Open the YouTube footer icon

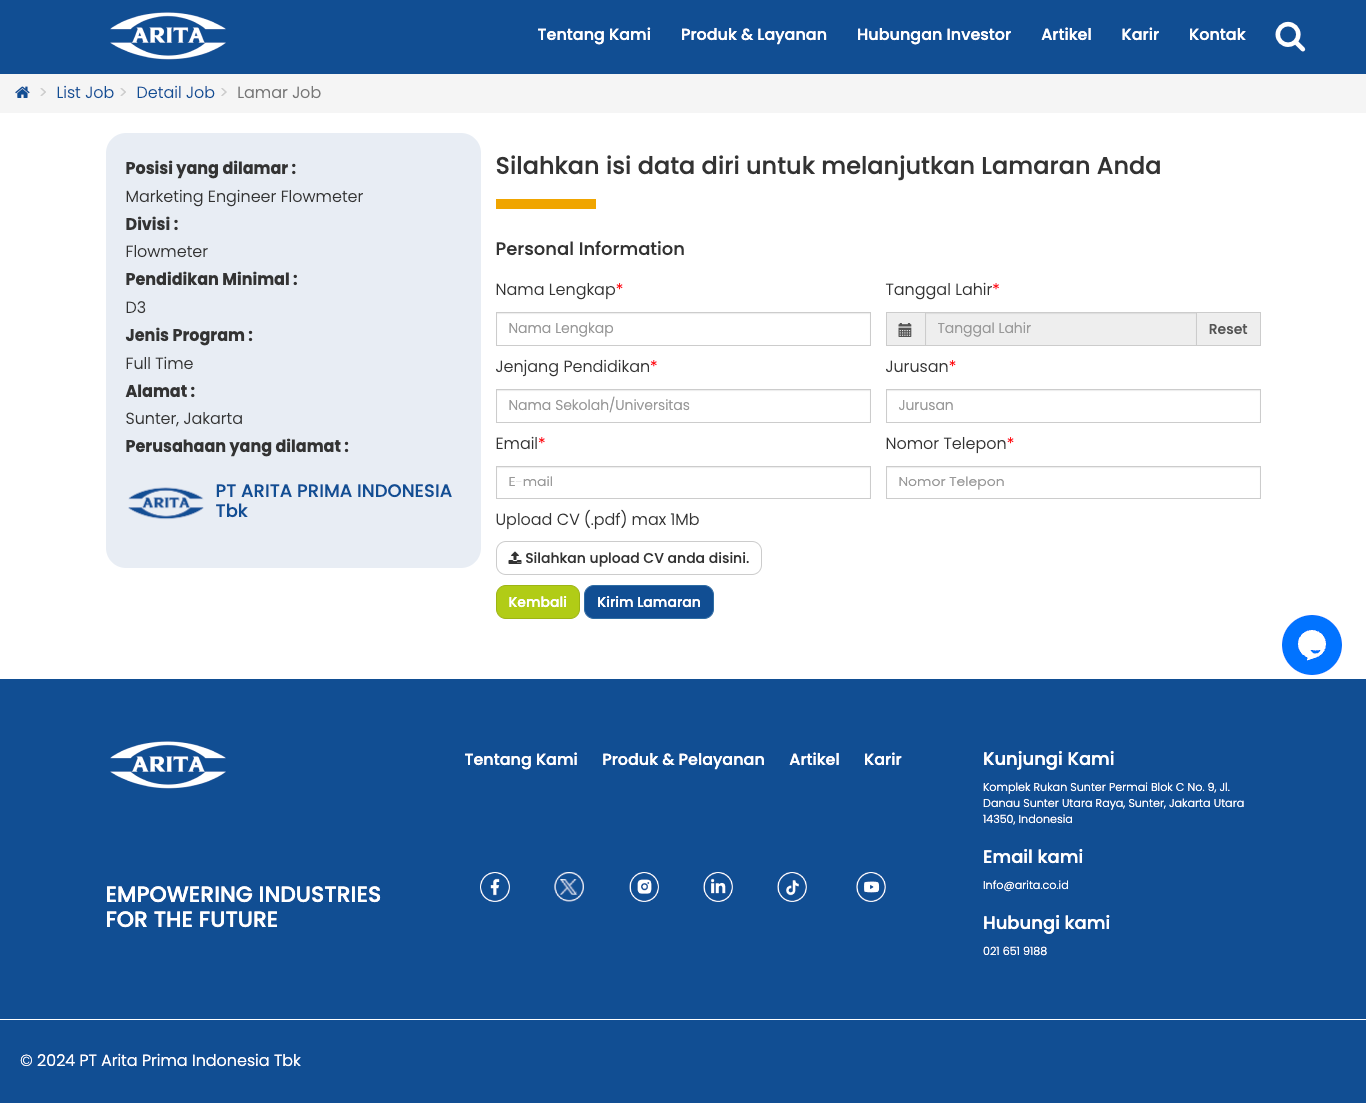click(871, 887)
